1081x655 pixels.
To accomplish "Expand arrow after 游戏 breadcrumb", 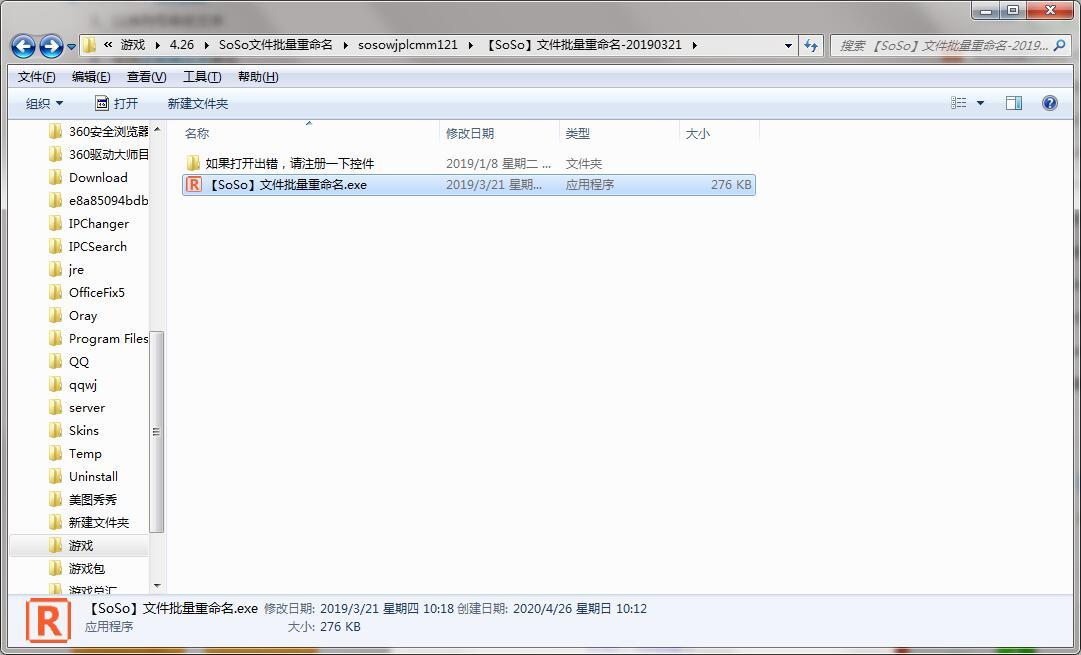I will point(158,46).
